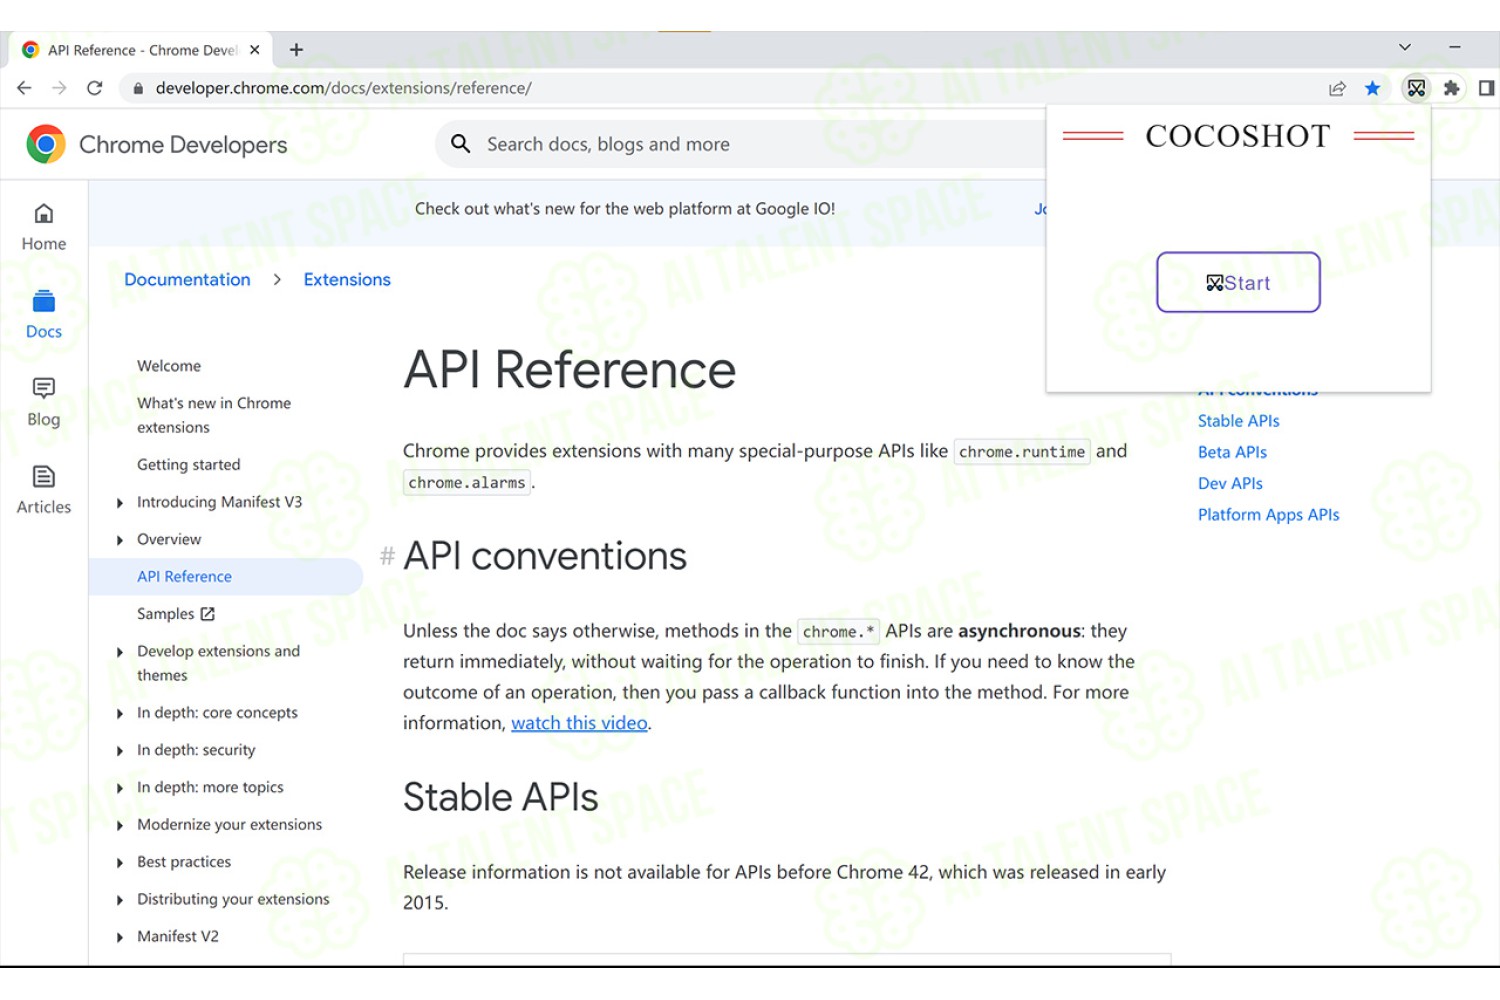Close the API Reference tab
This screenshot has width=1500, height=1000.
tap(255, 49)
